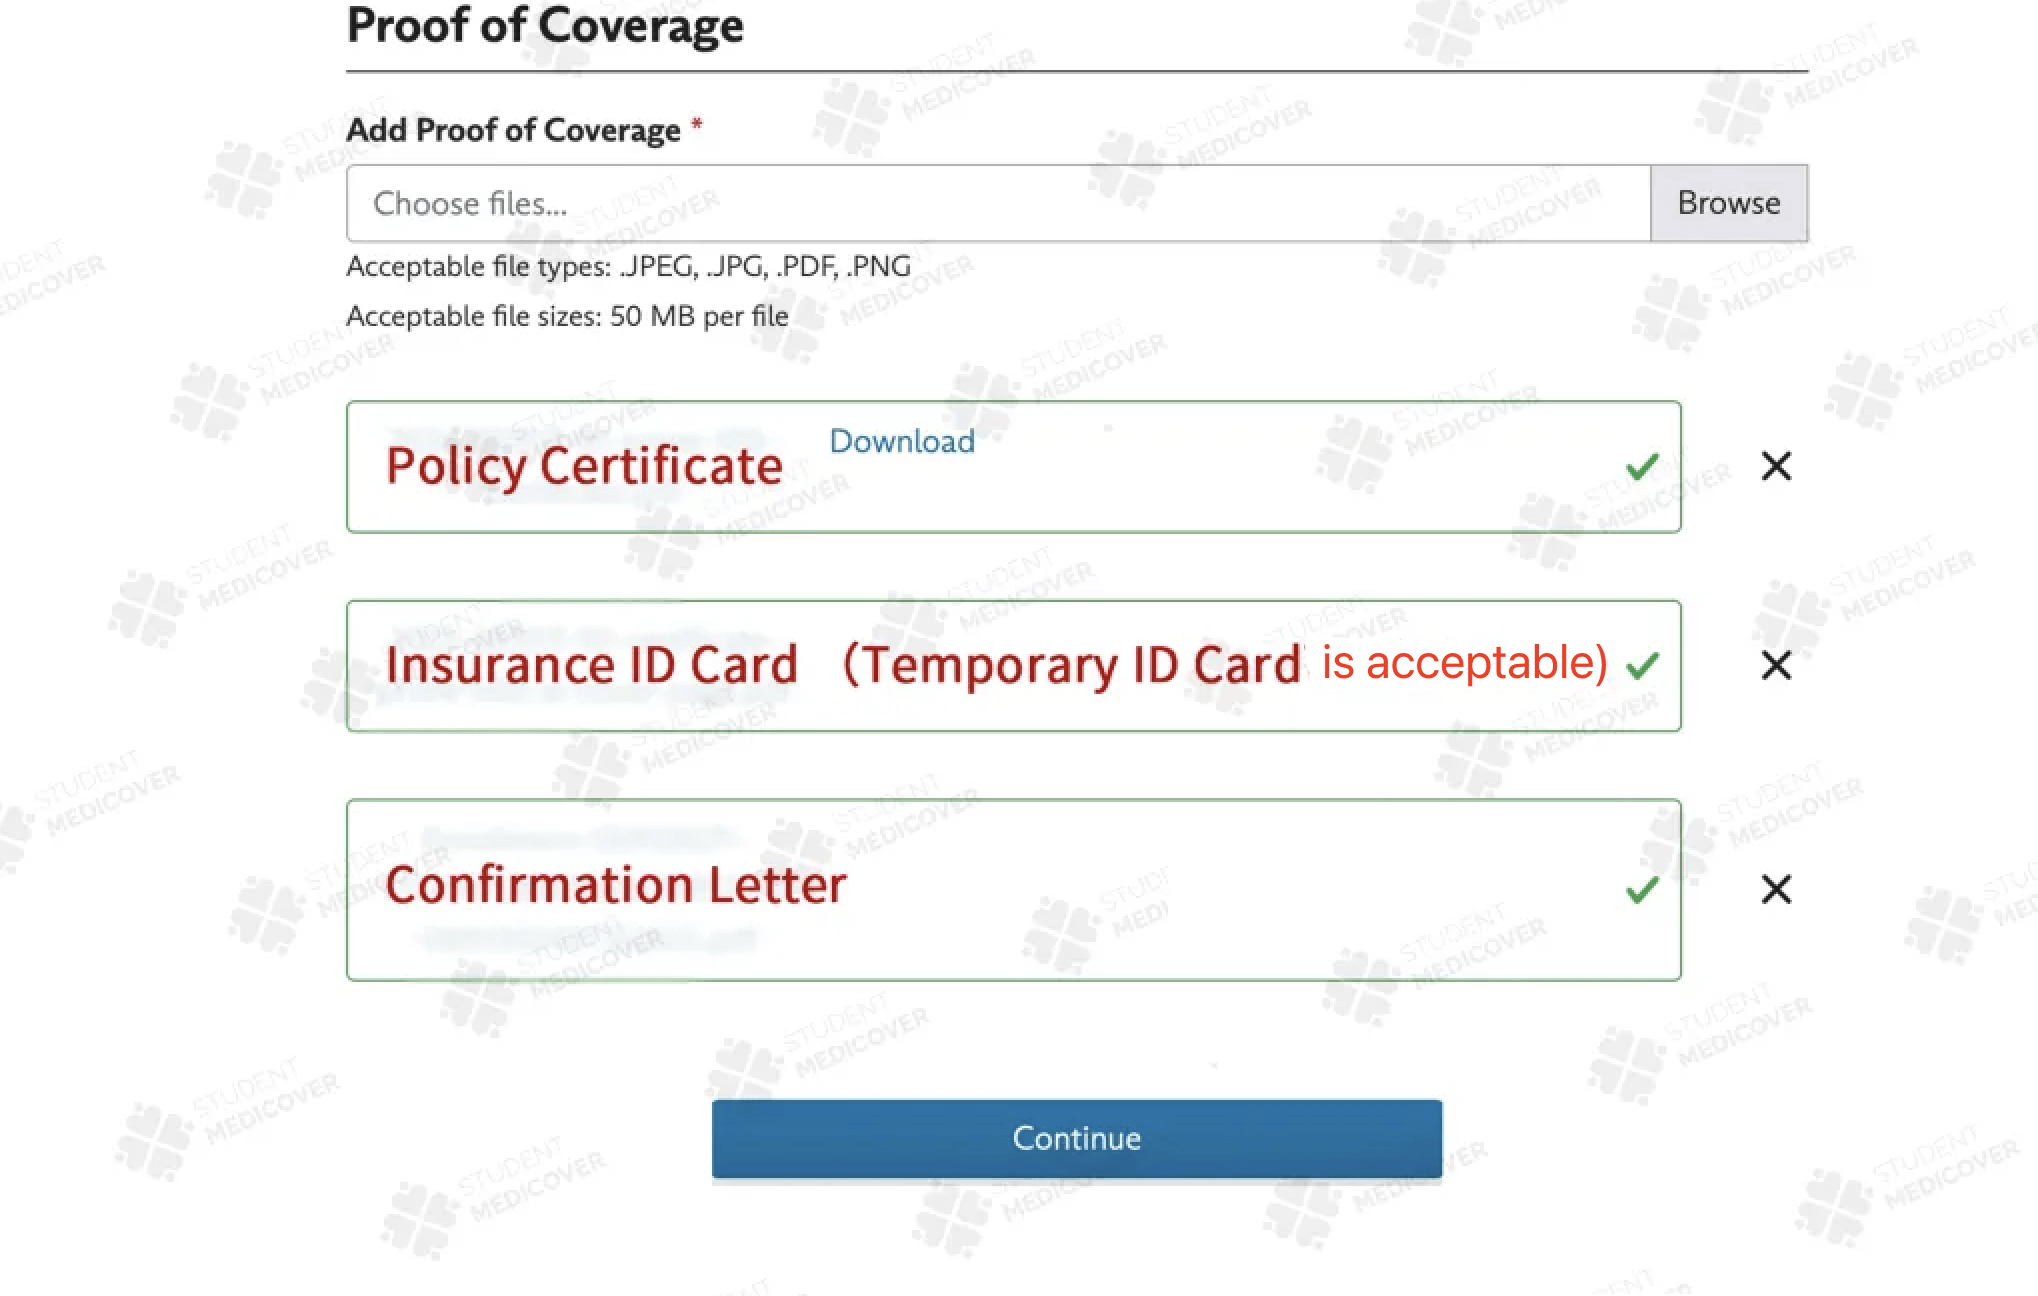Select the Policy Certificate file entry
This screenshot has width=2038, height=1296.
click(1014, 467)
